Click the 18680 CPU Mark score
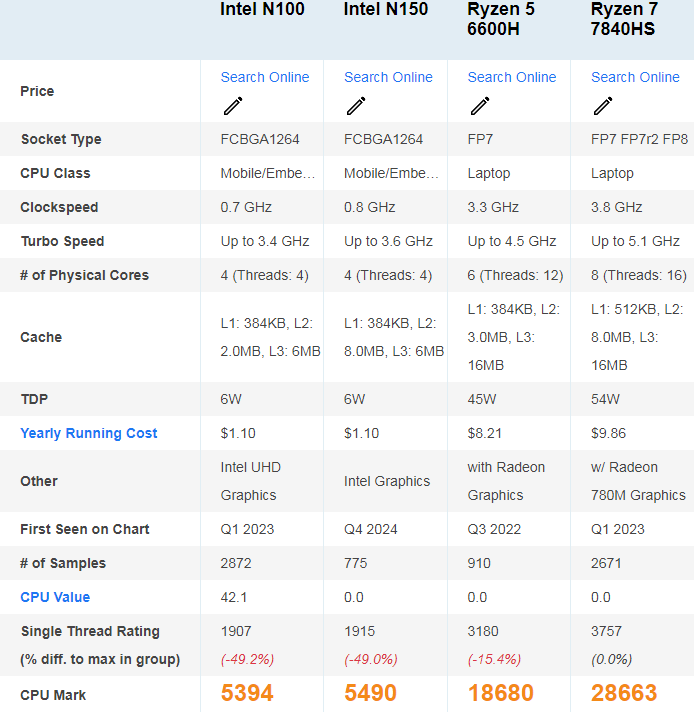 pos(501,693)
